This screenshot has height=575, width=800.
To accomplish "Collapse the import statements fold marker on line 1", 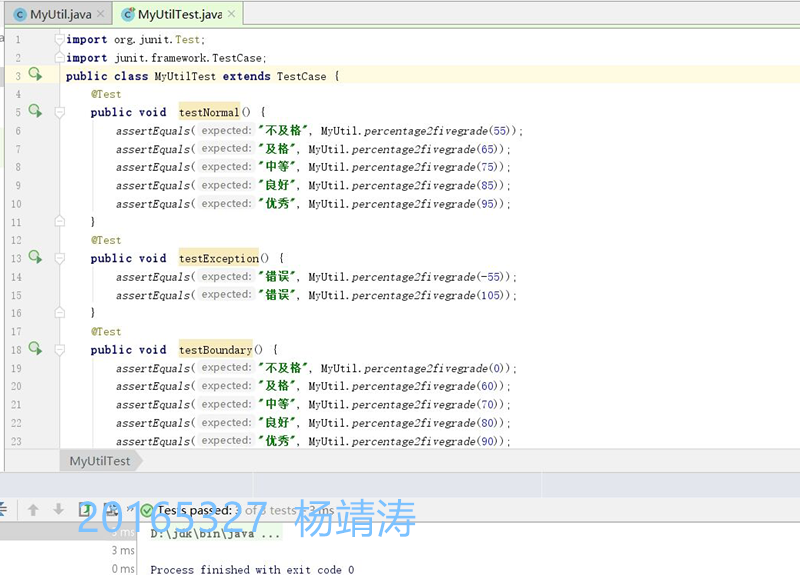I will 60,39.
